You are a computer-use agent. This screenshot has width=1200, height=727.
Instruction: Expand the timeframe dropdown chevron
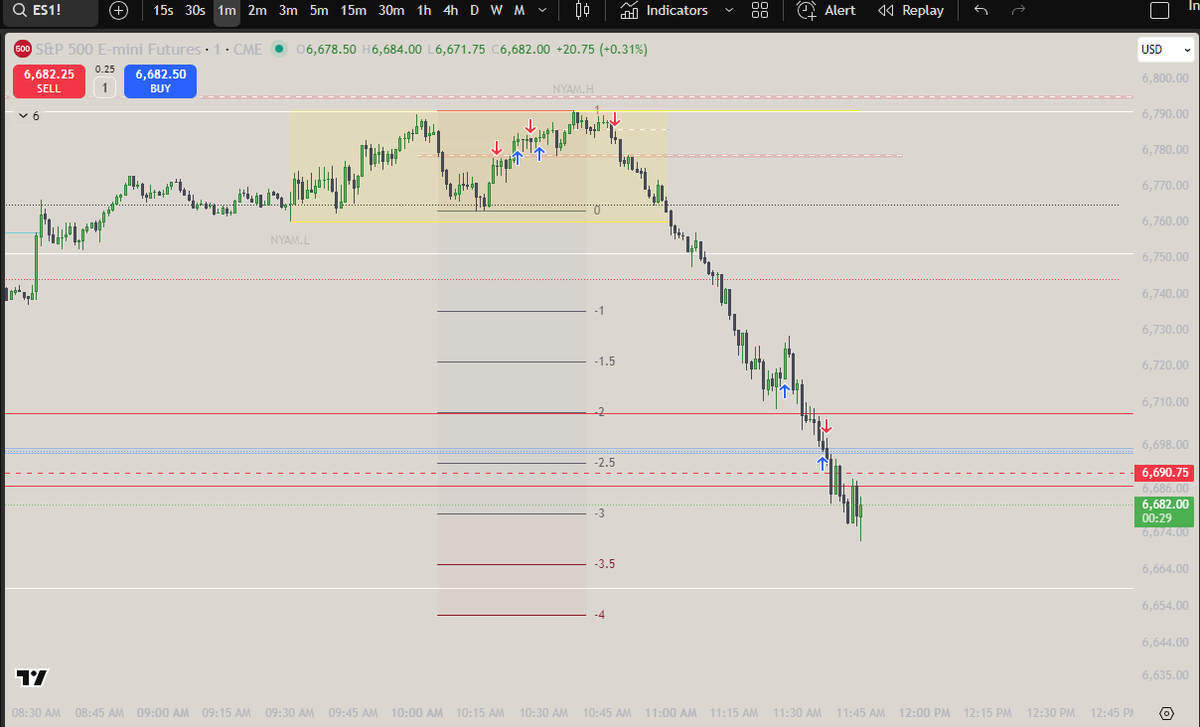coord(542,11)
